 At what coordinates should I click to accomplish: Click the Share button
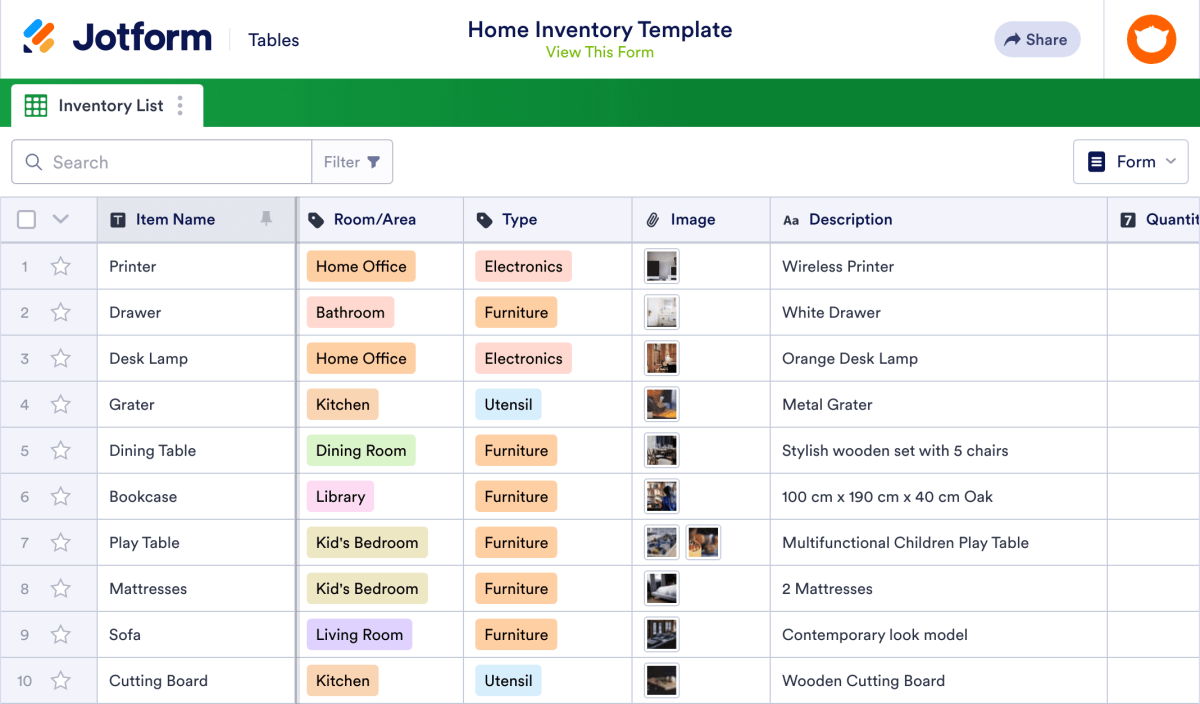1037,39
